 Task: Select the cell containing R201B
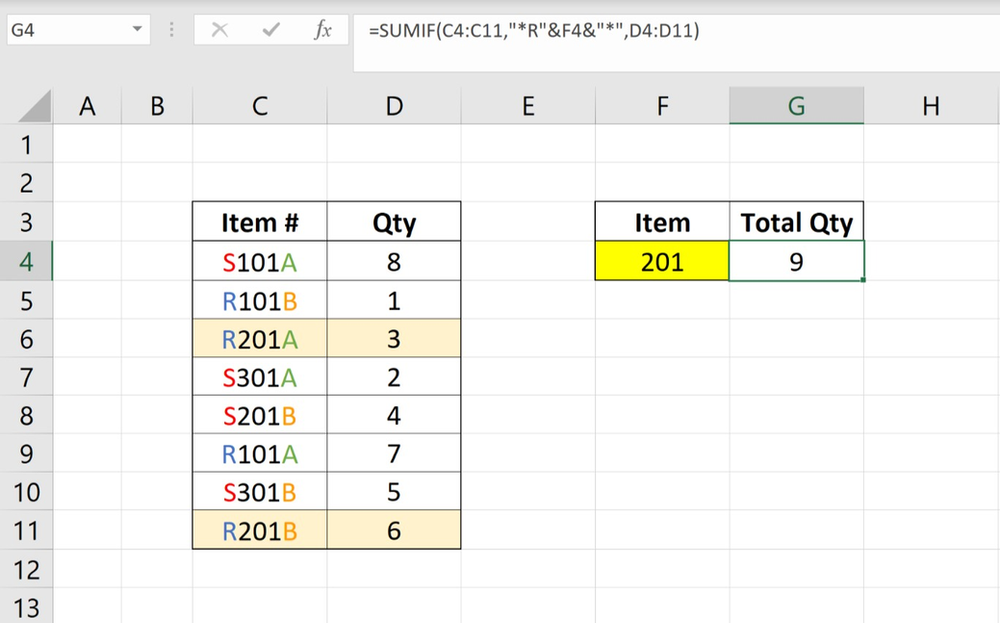tap(259, 530)
